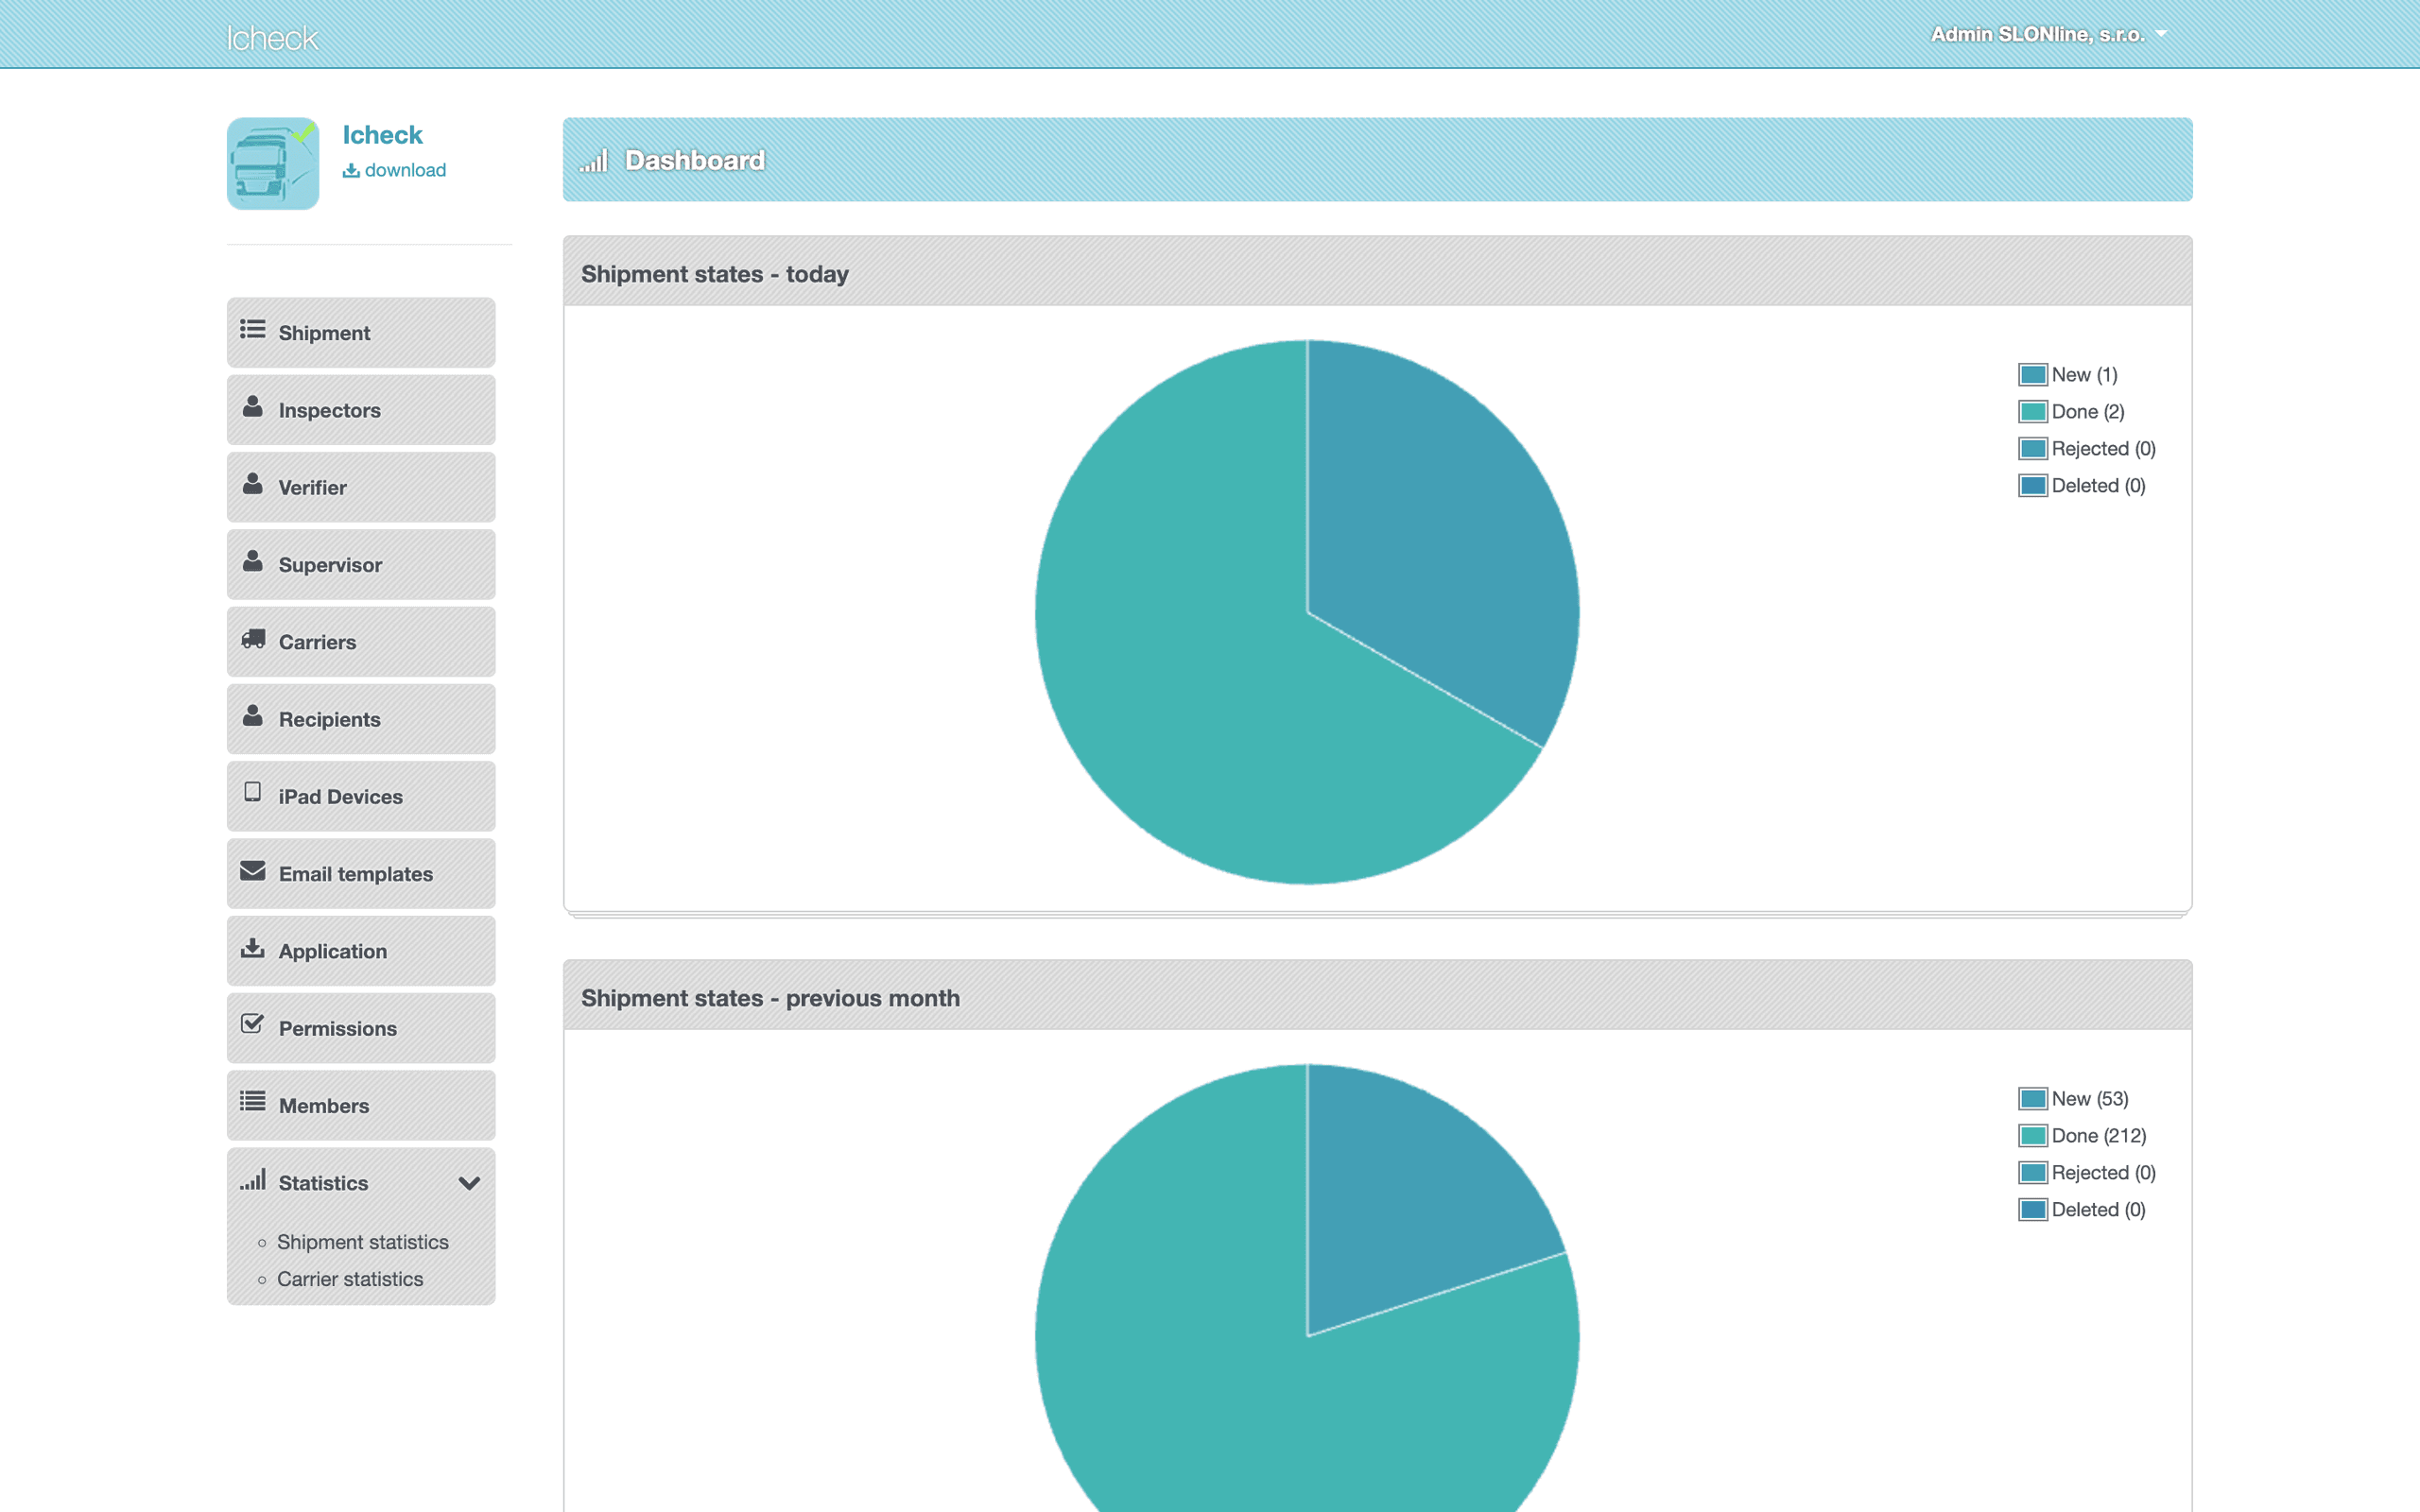2420x1512 pixels.
Task: Click the Dashboard signal bars icon
Action: [x=594, y=161]
